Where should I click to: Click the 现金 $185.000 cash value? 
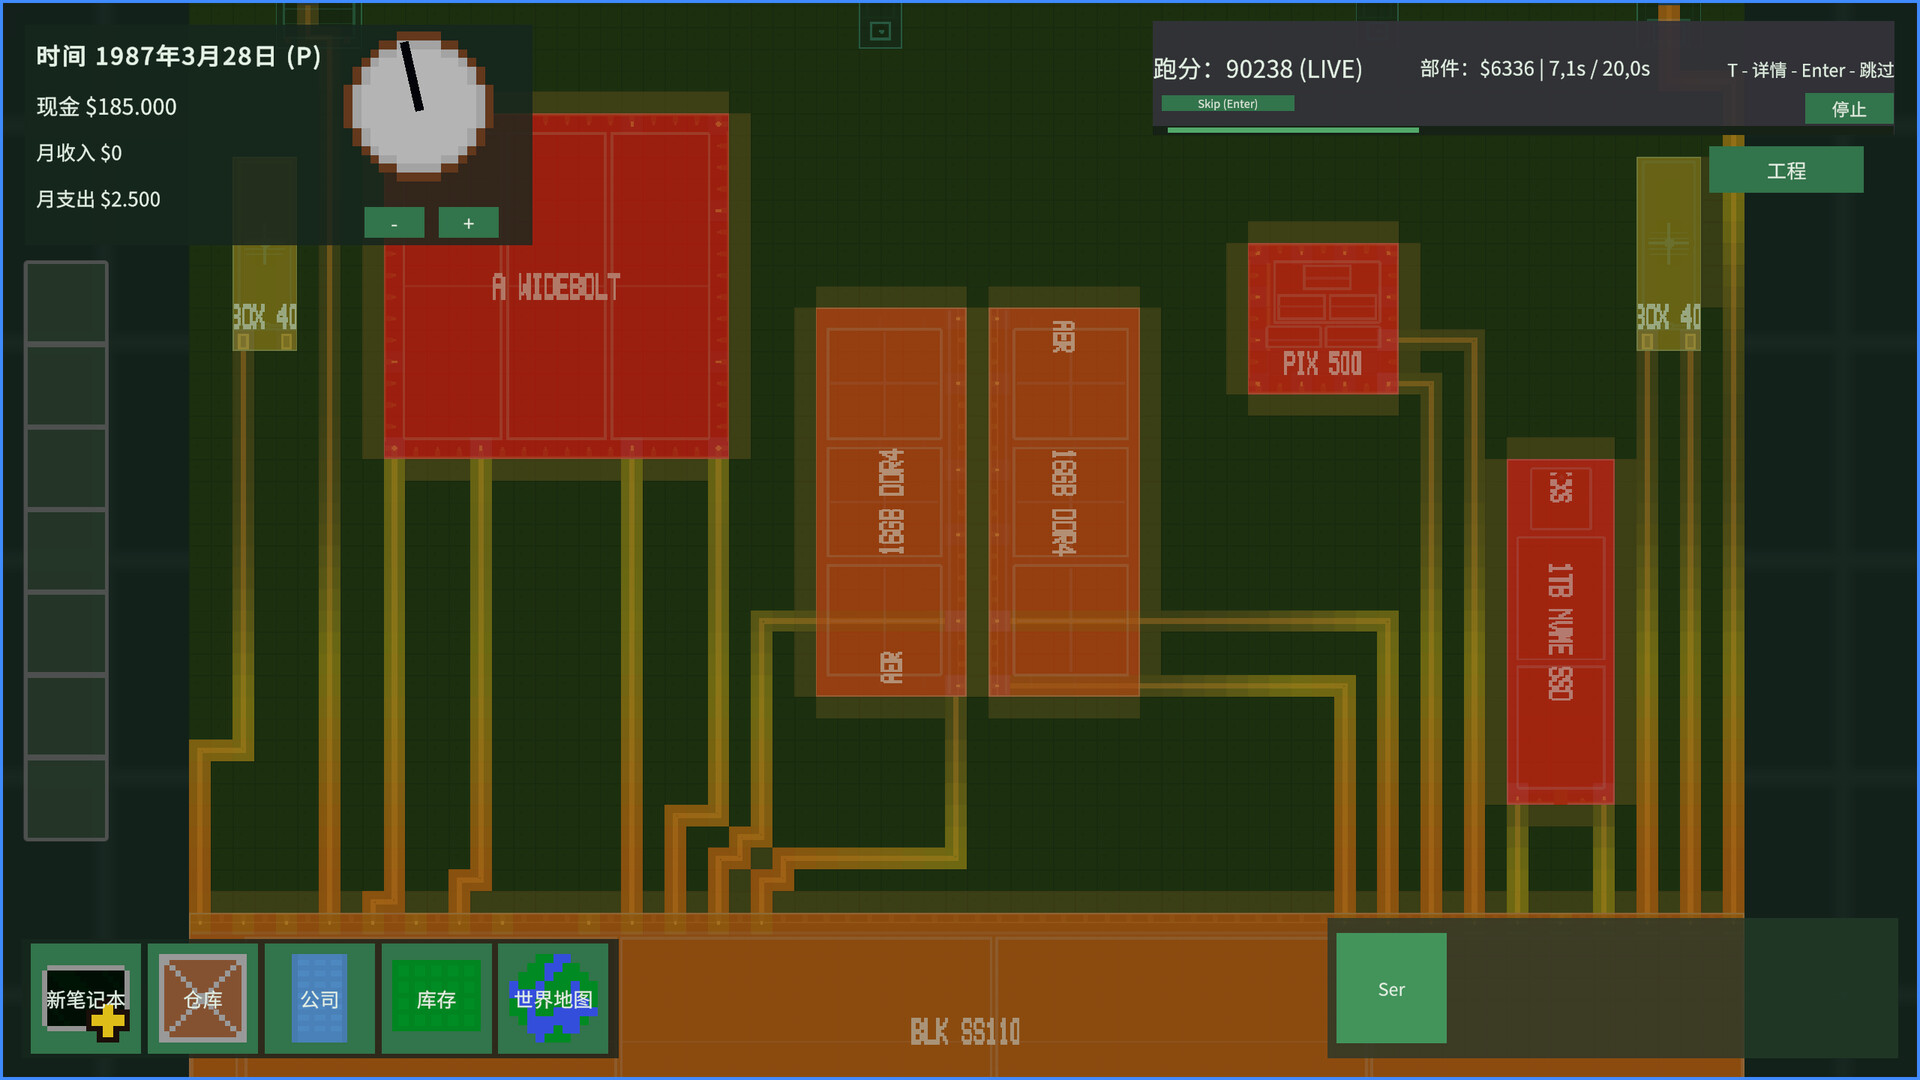pos(107,106)
